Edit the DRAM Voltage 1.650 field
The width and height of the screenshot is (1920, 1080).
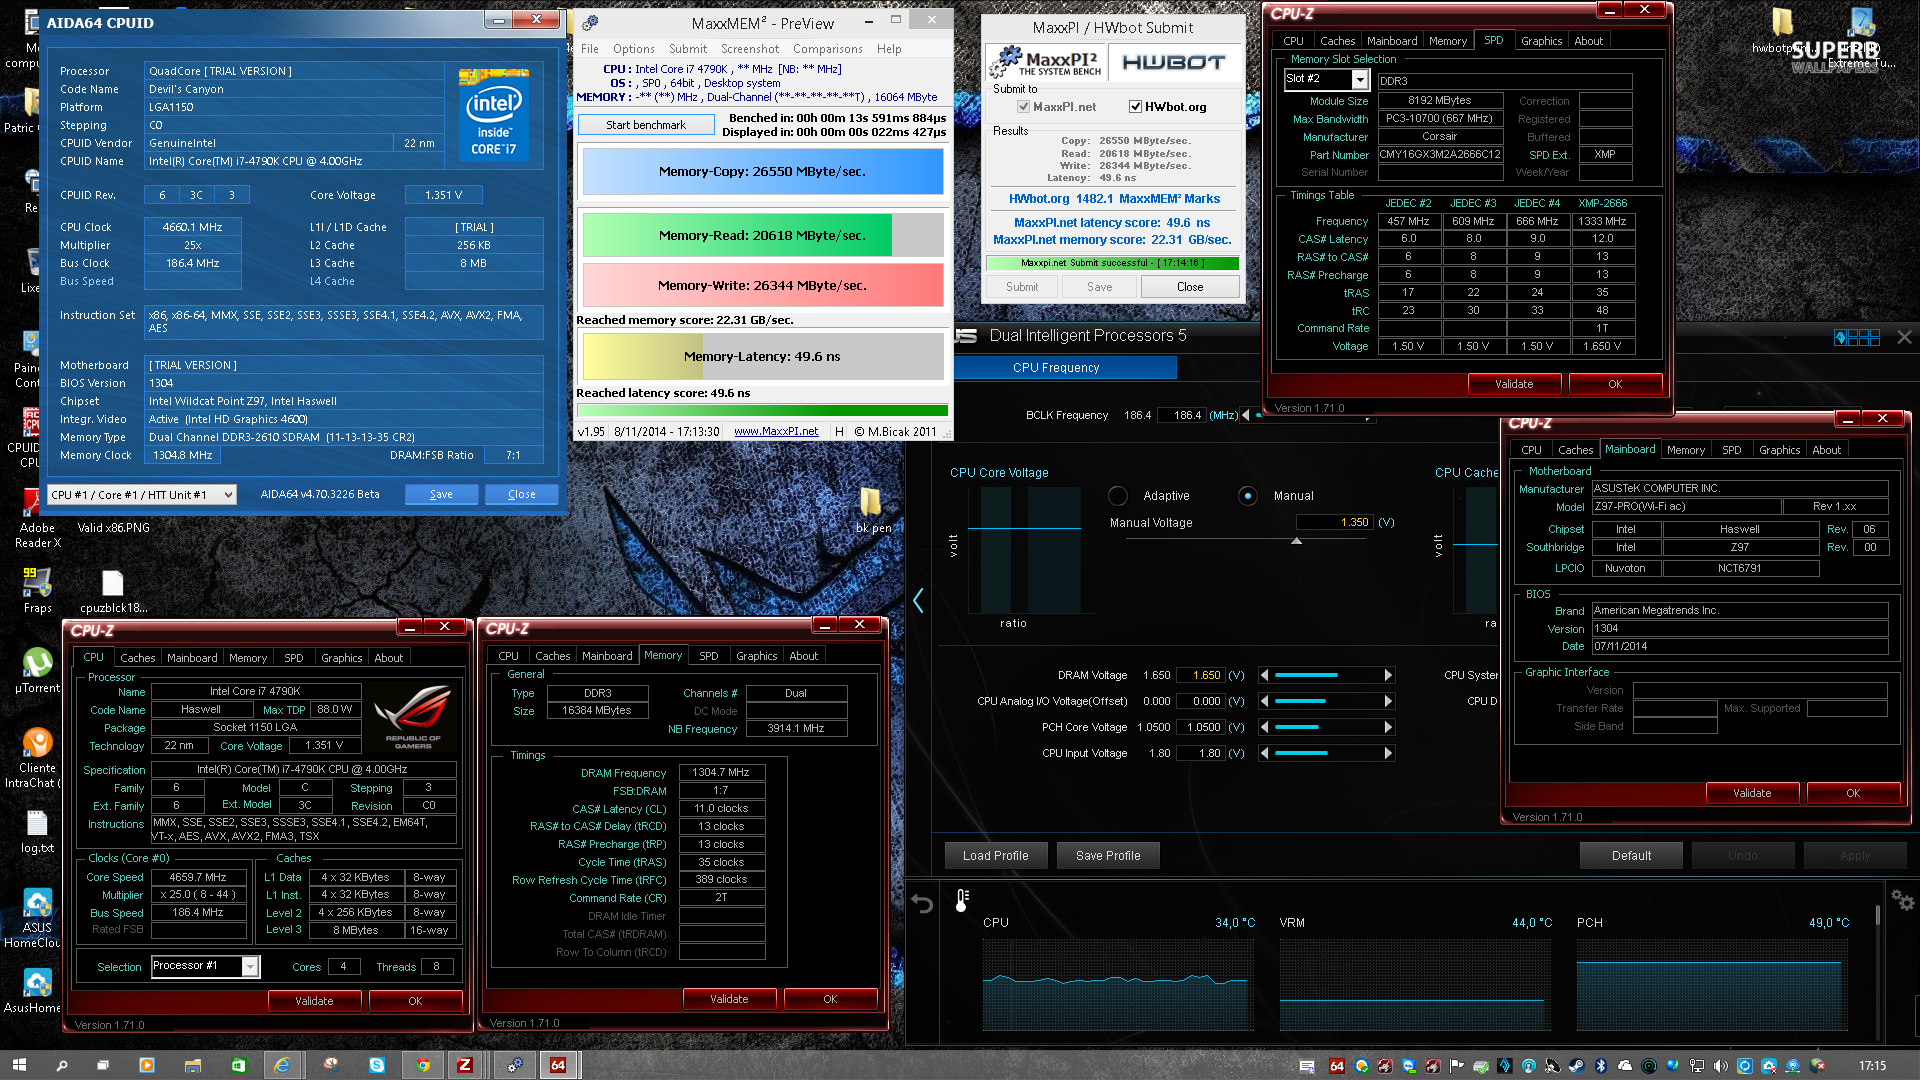click(1201, 675)
